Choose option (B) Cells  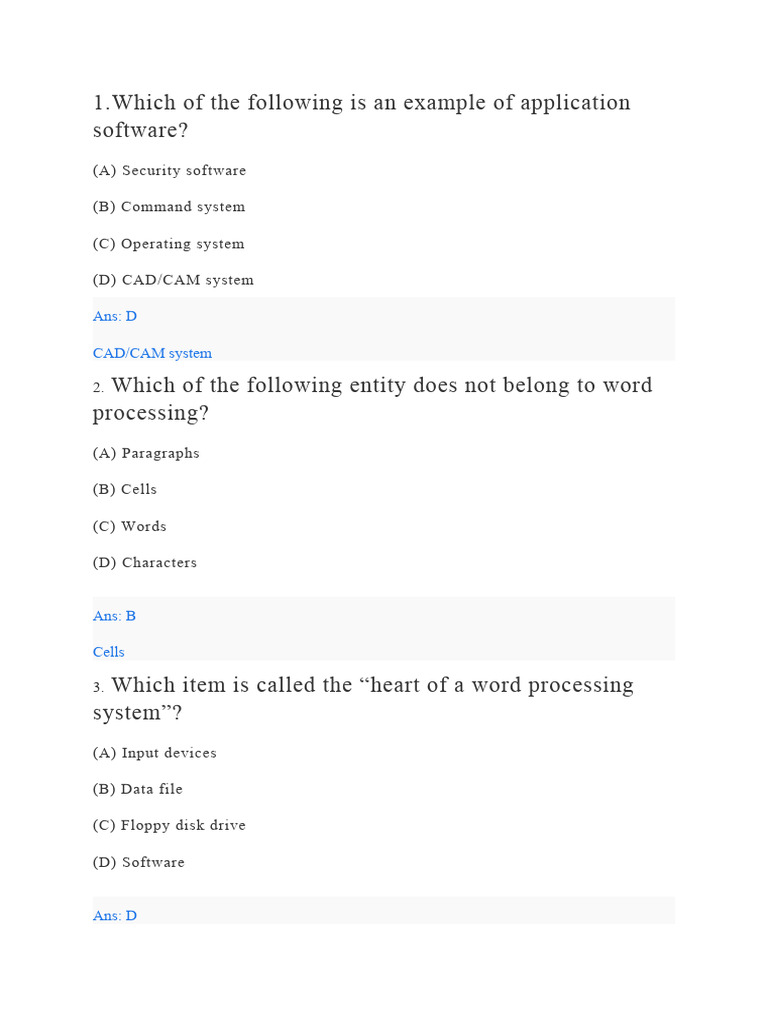[x=125, y=490]
